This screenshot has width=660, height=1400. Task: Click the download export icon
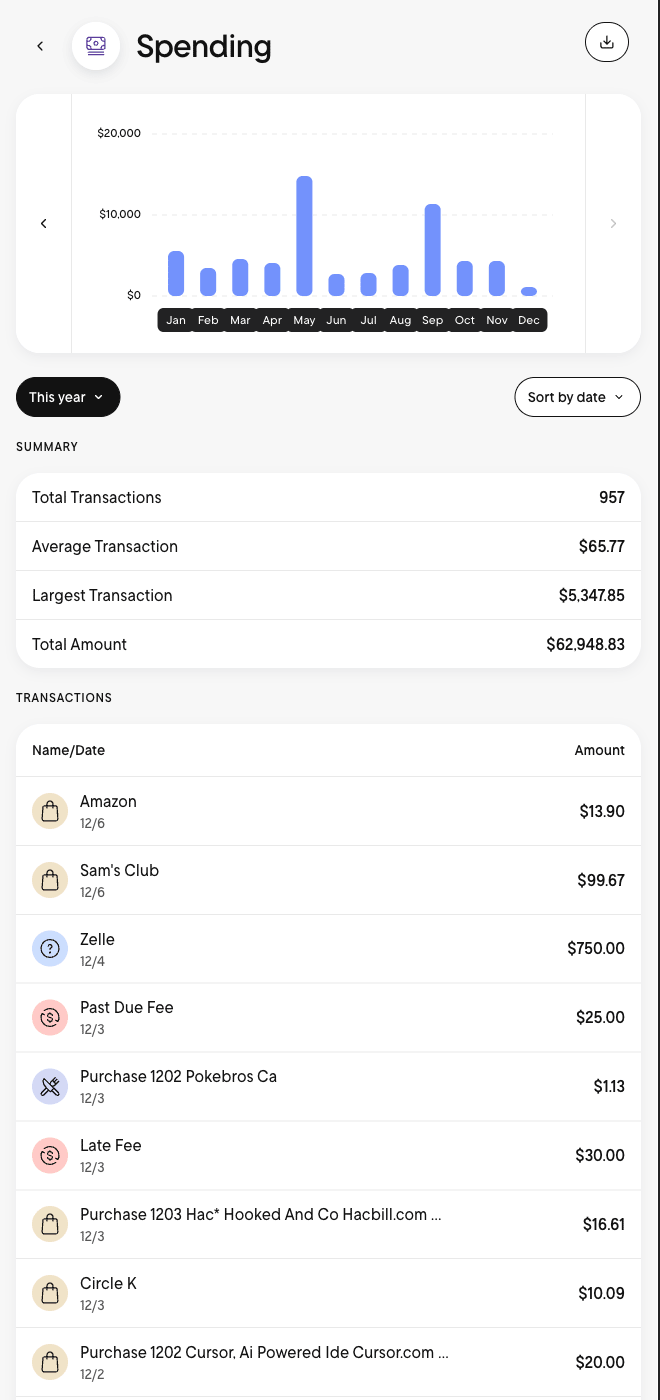[606, 42]
